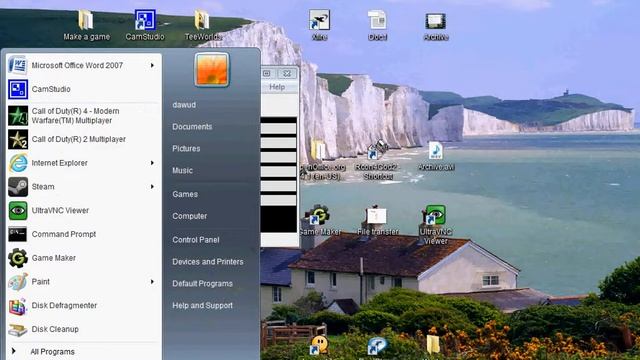Launch Game Maker from the Start menu list

tap(84, 258)
